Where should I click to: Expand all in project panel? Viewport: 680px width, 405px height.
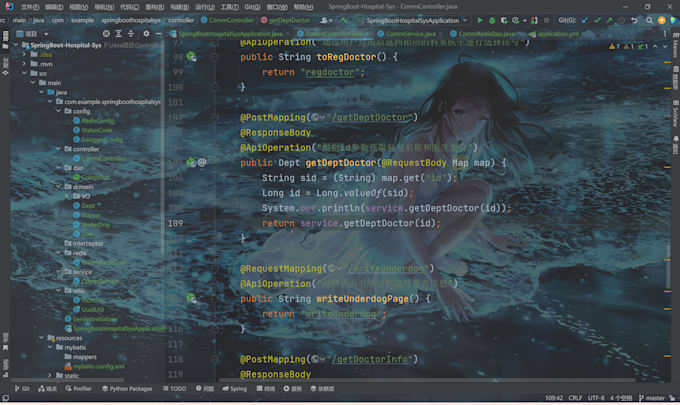(118, 33)
